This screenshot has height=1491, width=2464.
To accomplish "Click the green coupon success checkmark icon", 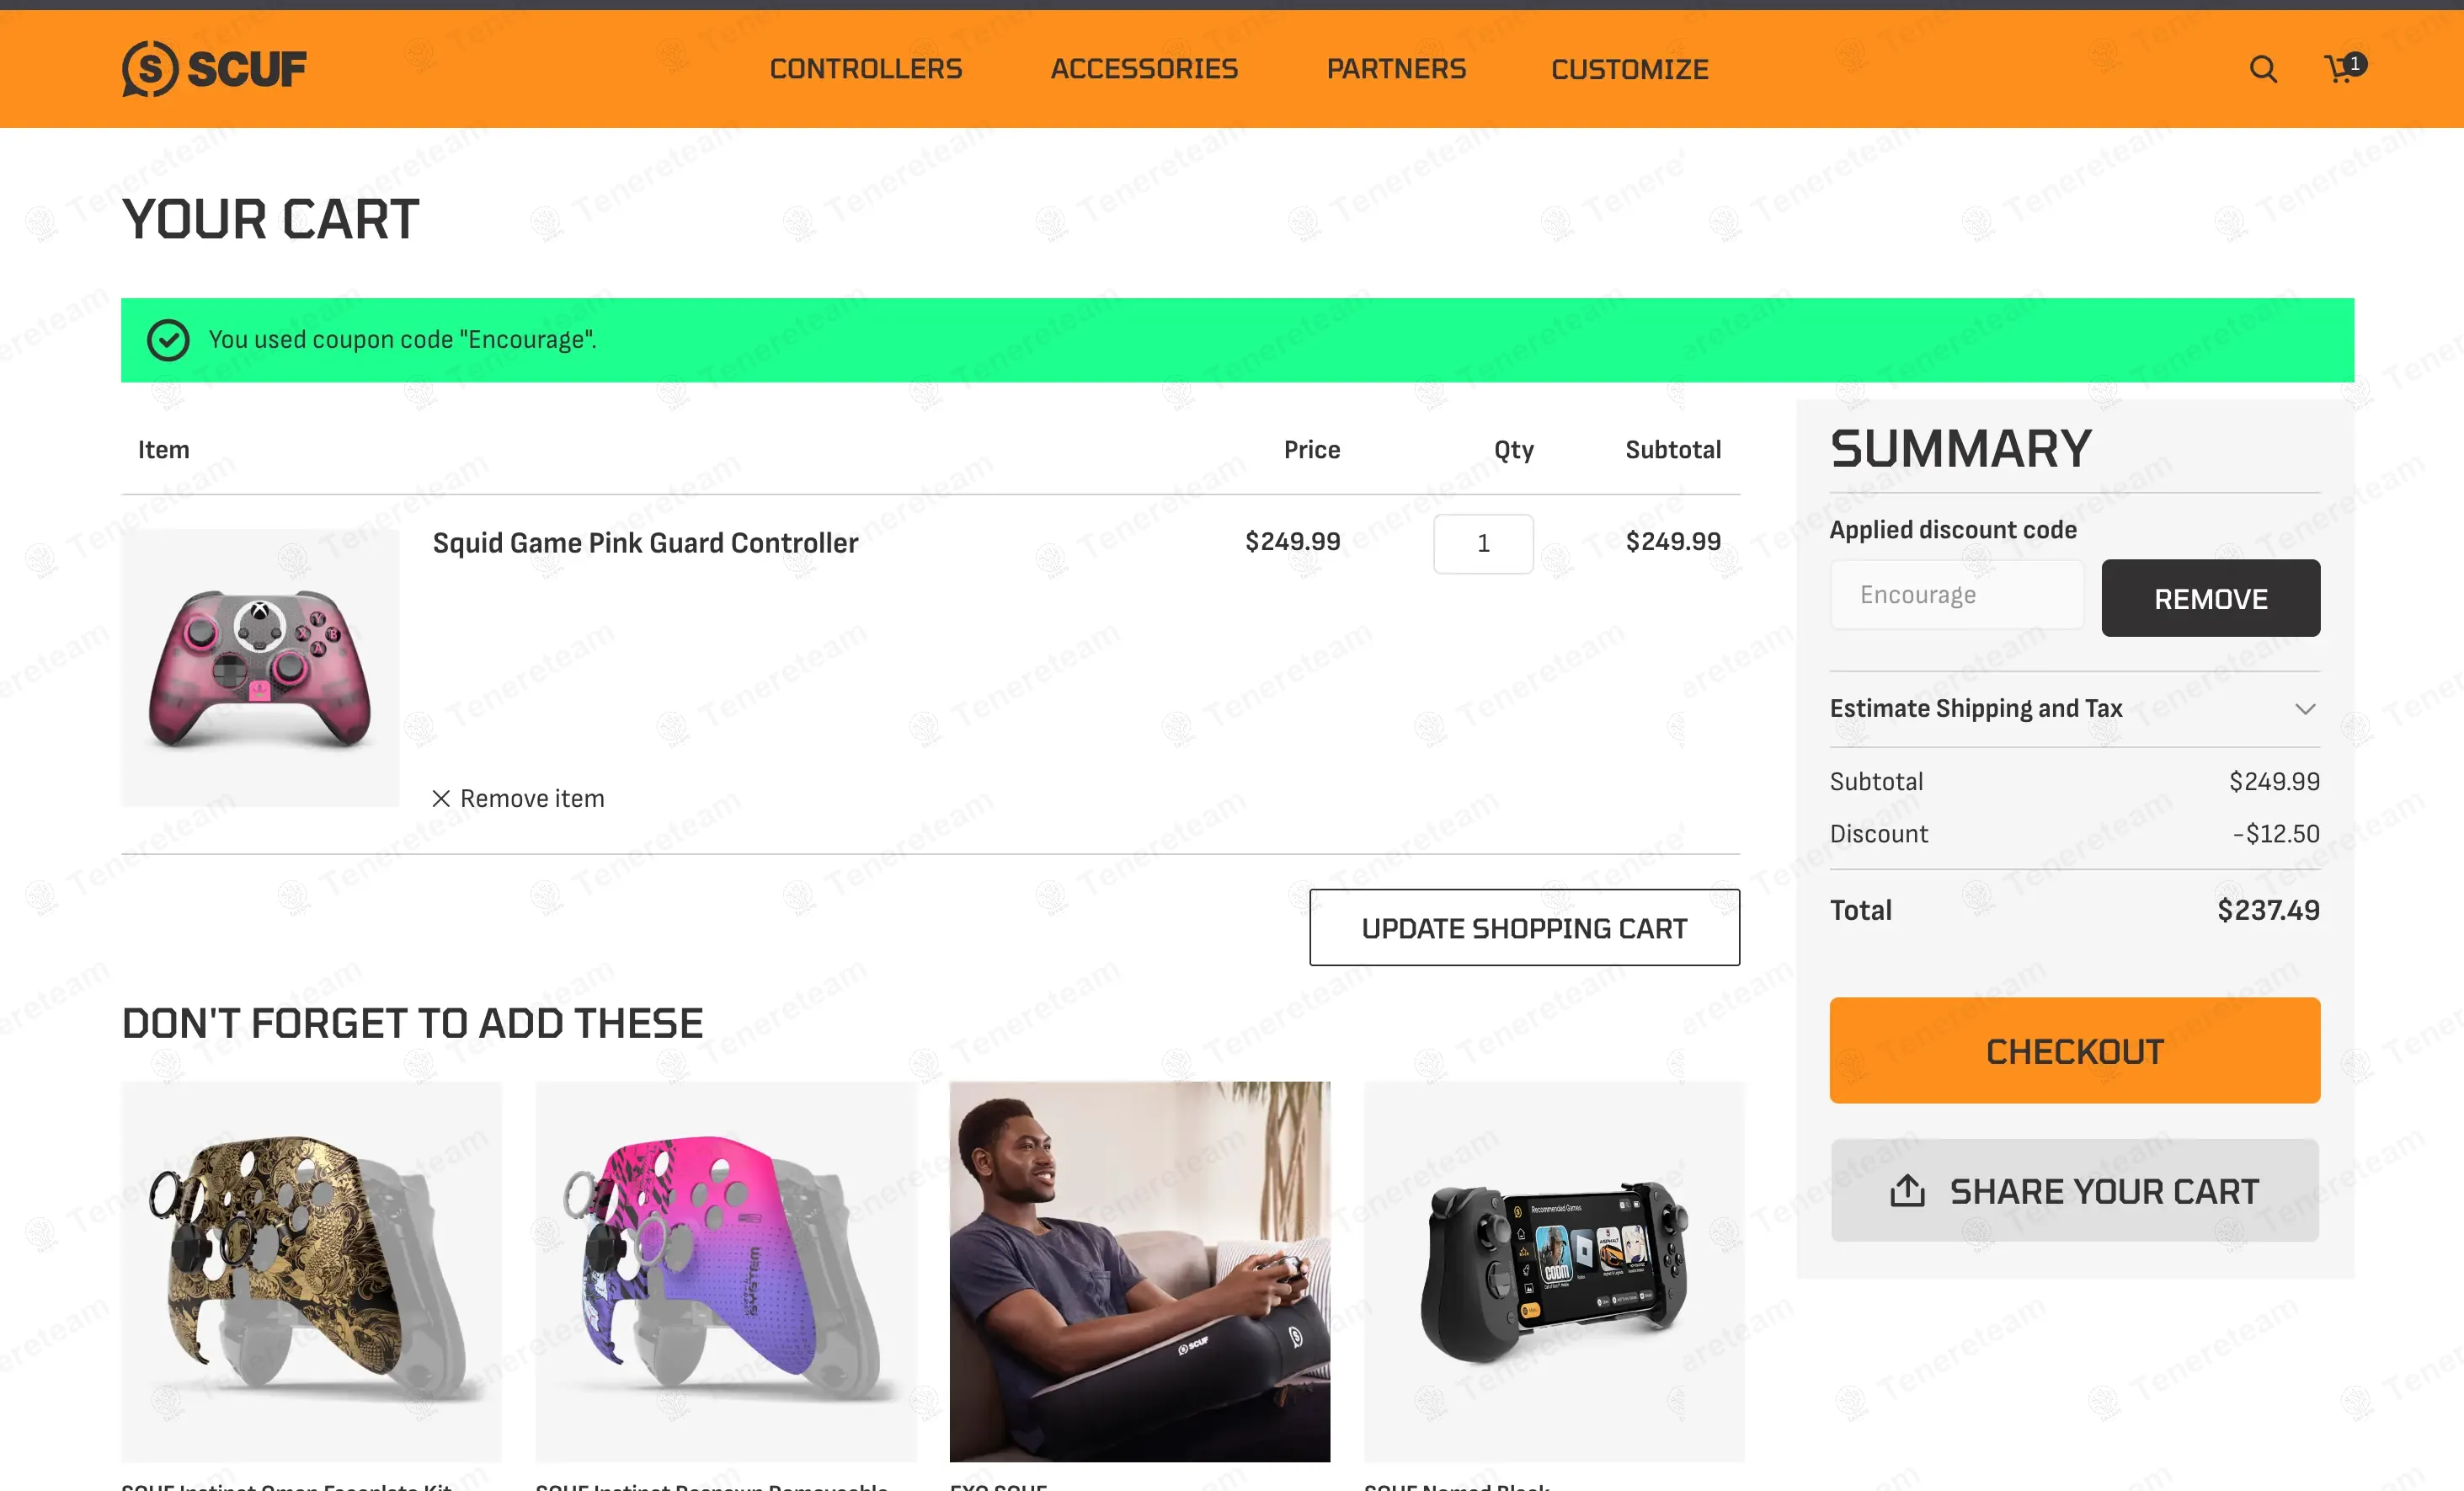I will tap(168, 340).
